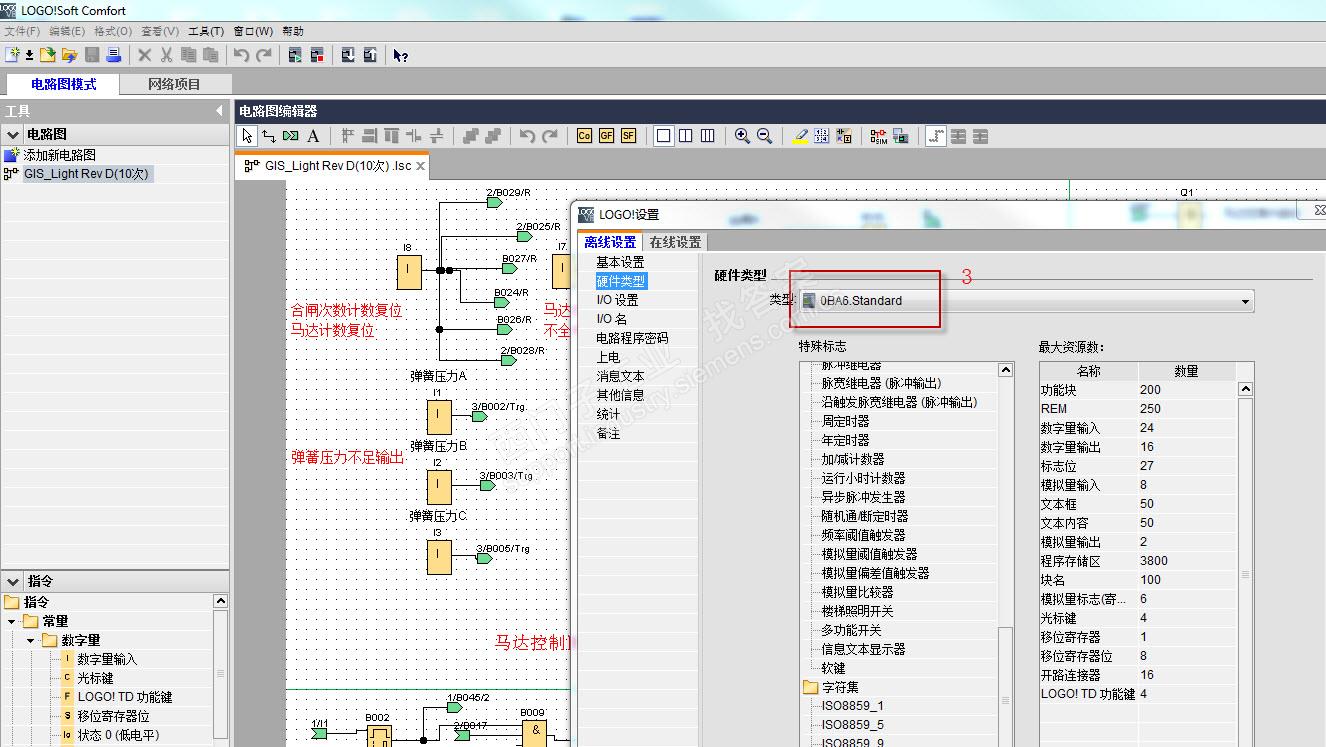Click the 功能块 resource row

pyautogui.click(x=1138, y=390)
